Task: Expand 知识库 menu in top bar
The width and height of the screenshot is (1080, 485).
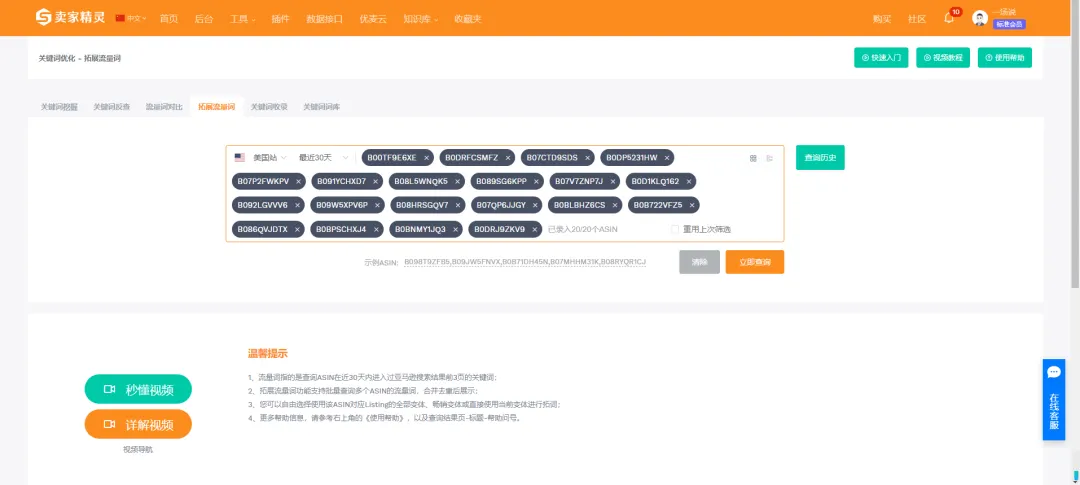Action: 421,19
